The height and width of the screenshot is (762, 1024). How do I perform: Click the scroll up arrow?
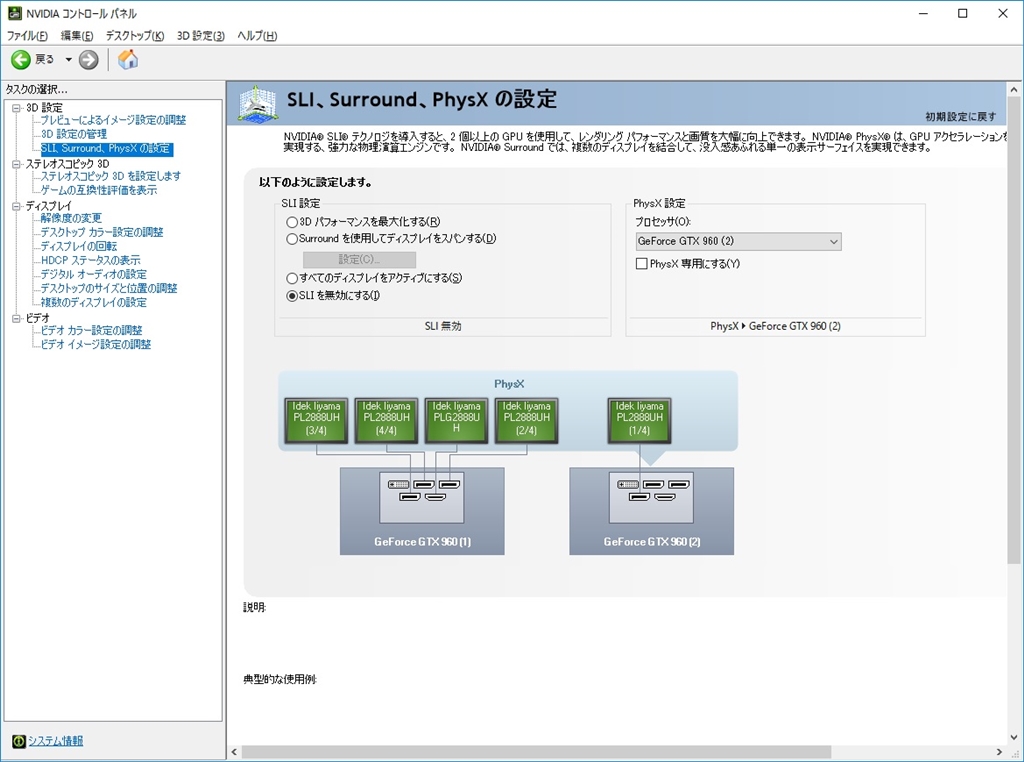[1014, 89]
